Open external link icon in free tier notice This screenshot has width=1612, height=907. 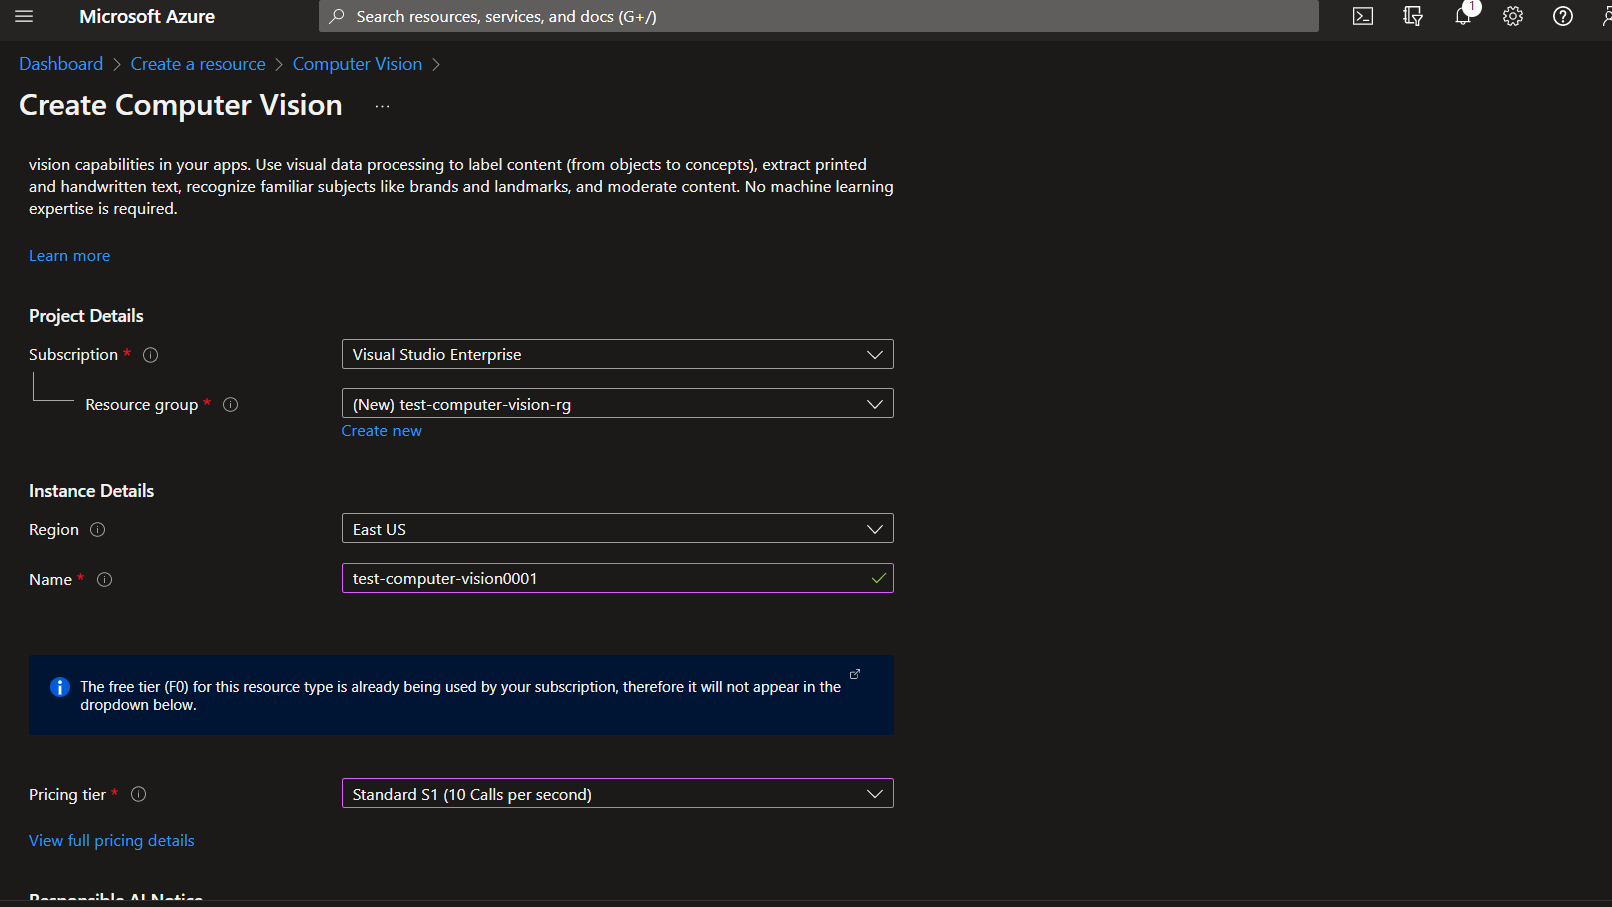[x=855, y=674]
